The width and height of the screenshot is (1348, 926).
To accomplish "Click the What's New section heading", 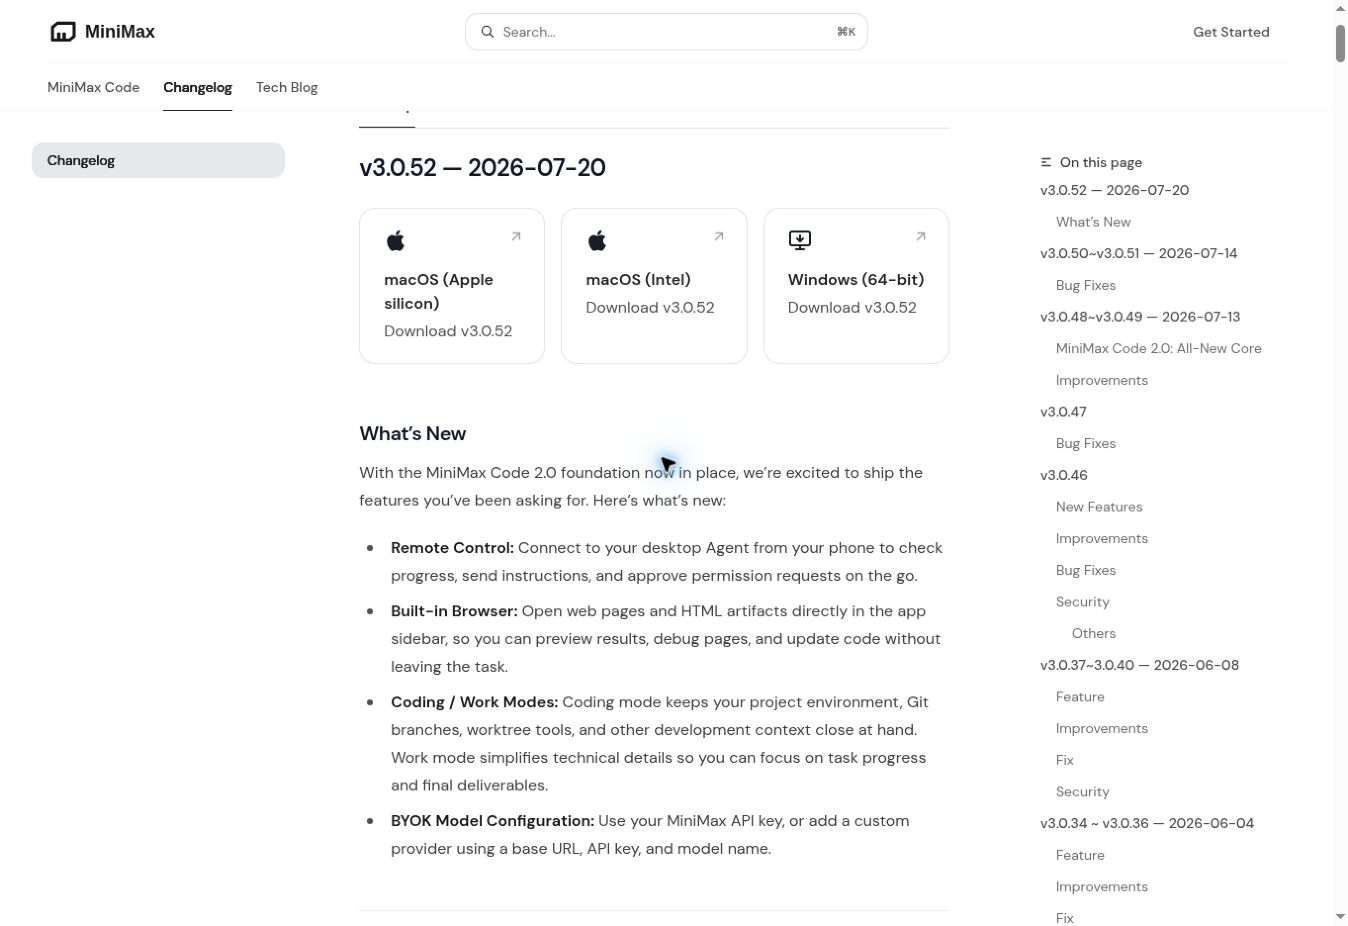I will 412,433.
